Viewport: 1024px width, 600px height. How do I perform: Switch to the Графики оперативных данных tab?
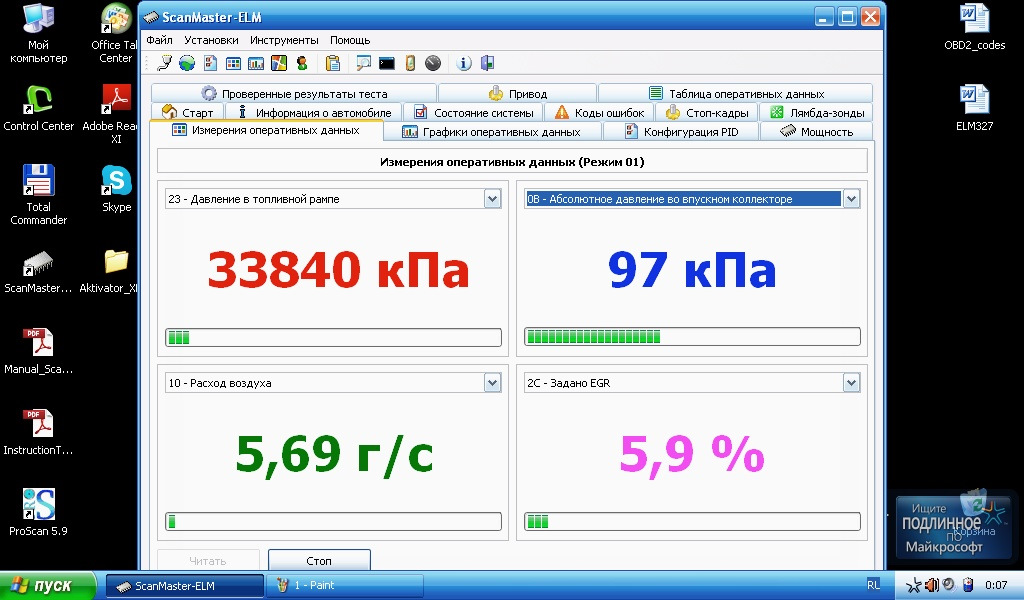click(x=492, y=132)
